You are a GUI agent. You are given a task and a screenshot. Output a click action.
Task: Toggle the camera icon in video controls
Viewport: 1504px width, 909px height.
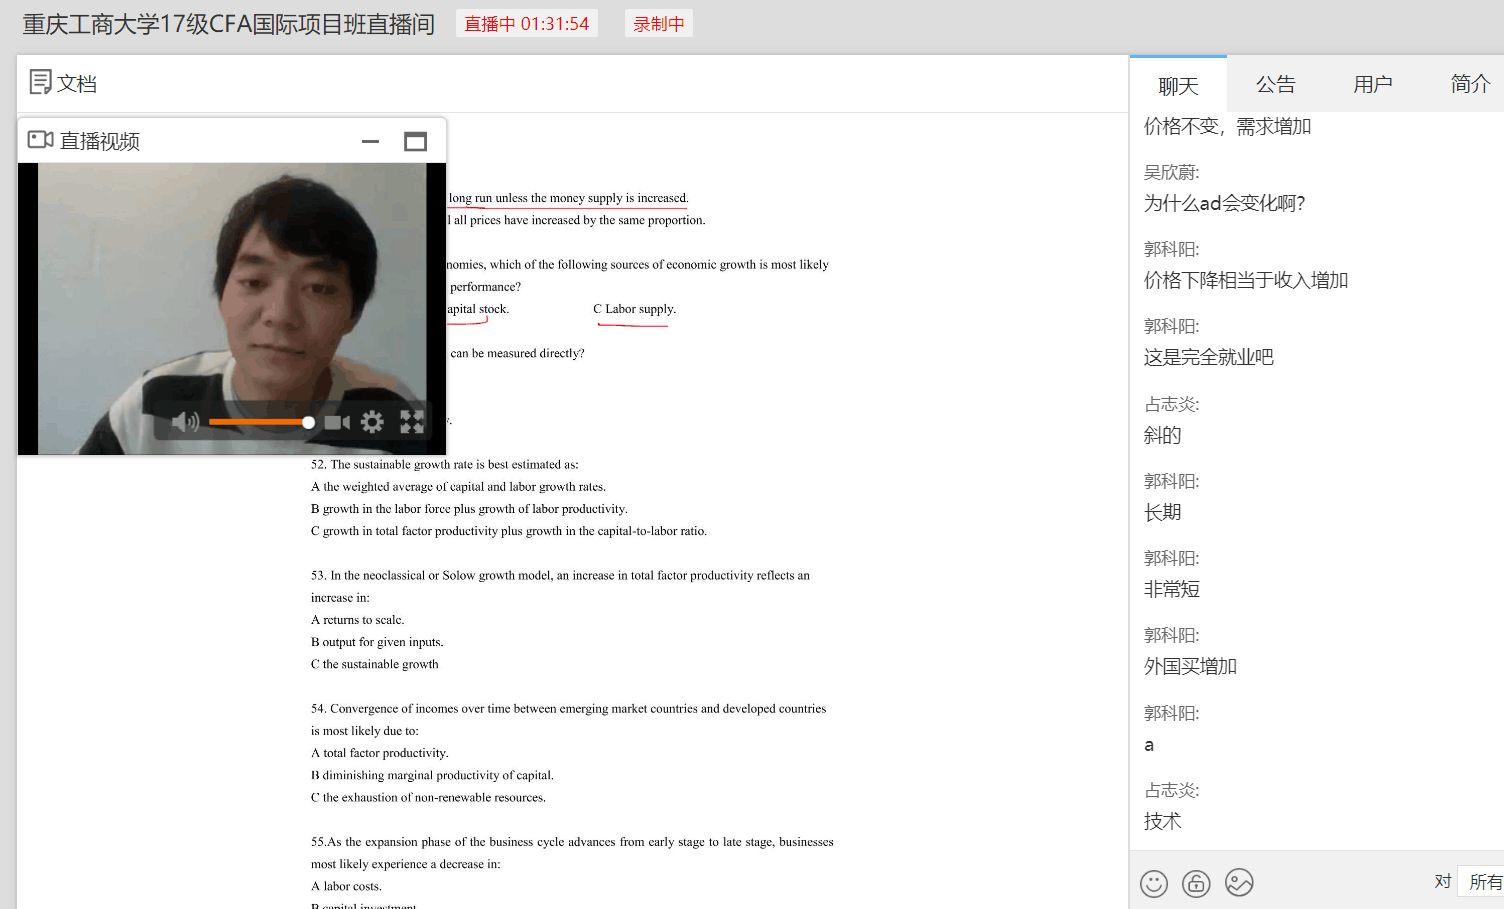coord(337,422)
